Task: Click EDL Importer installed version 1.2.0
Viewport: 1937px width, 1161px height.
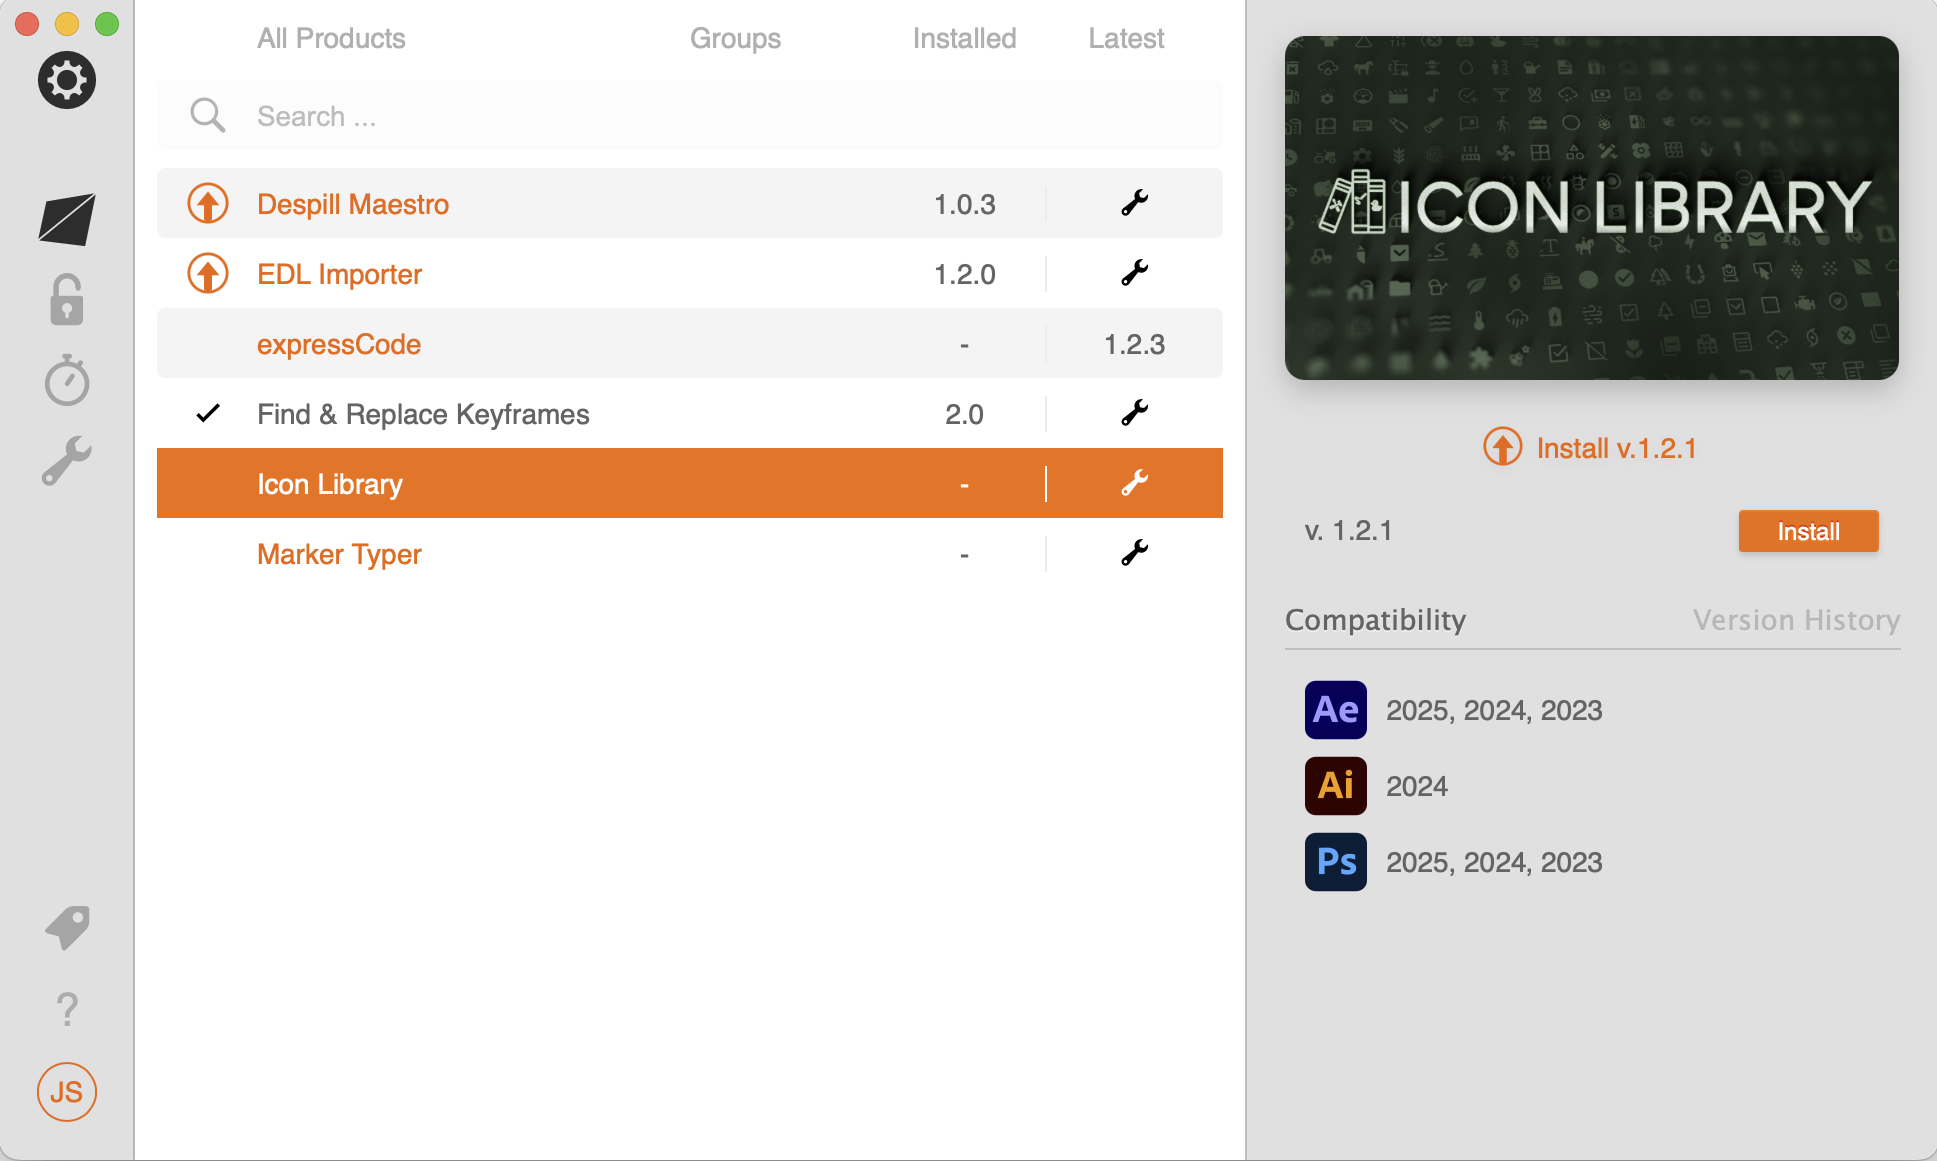Action: tap(964, 274)
